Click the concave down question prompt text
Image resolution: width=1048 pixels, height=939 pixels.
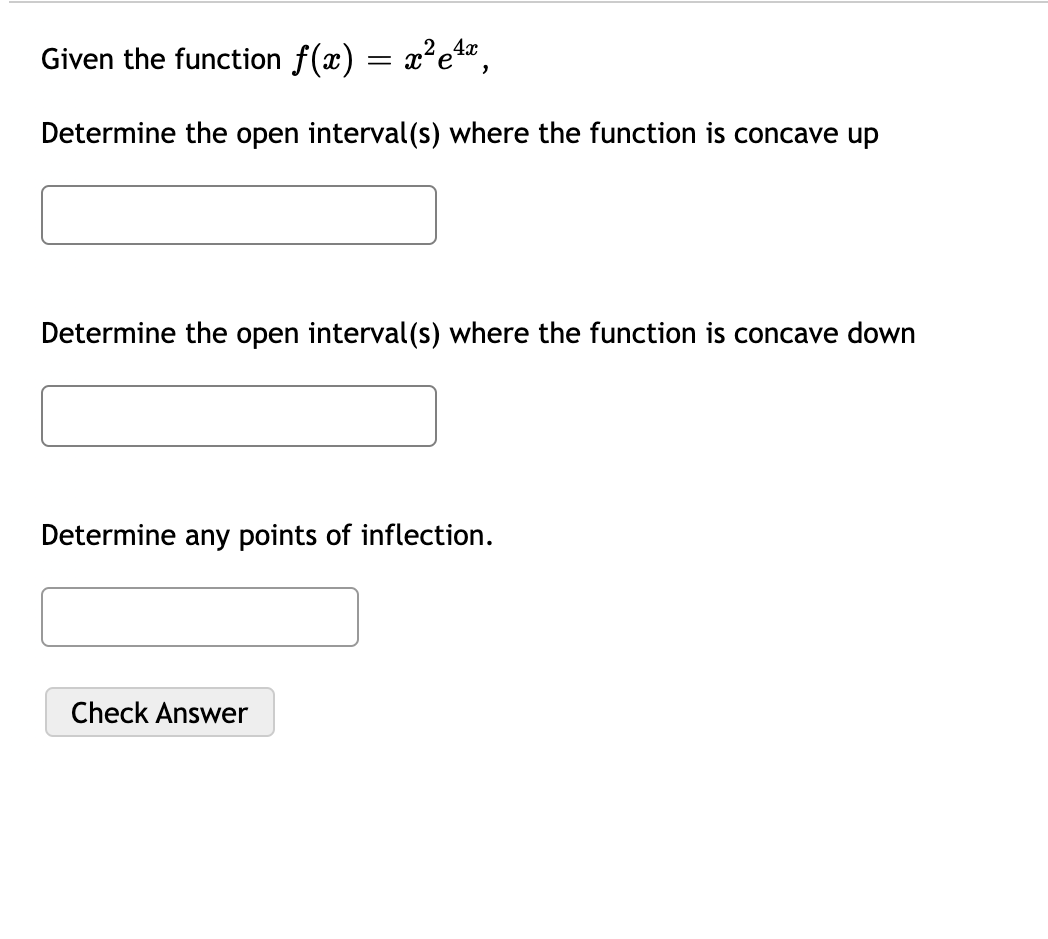(477, 333)
